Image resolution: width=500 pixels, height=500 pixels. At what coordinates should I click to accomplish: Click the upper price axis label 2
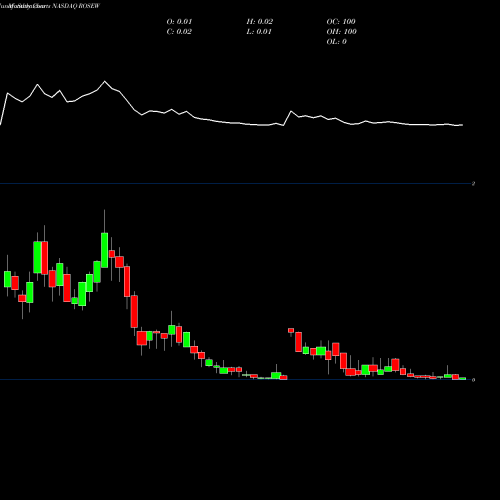[473, 183]
